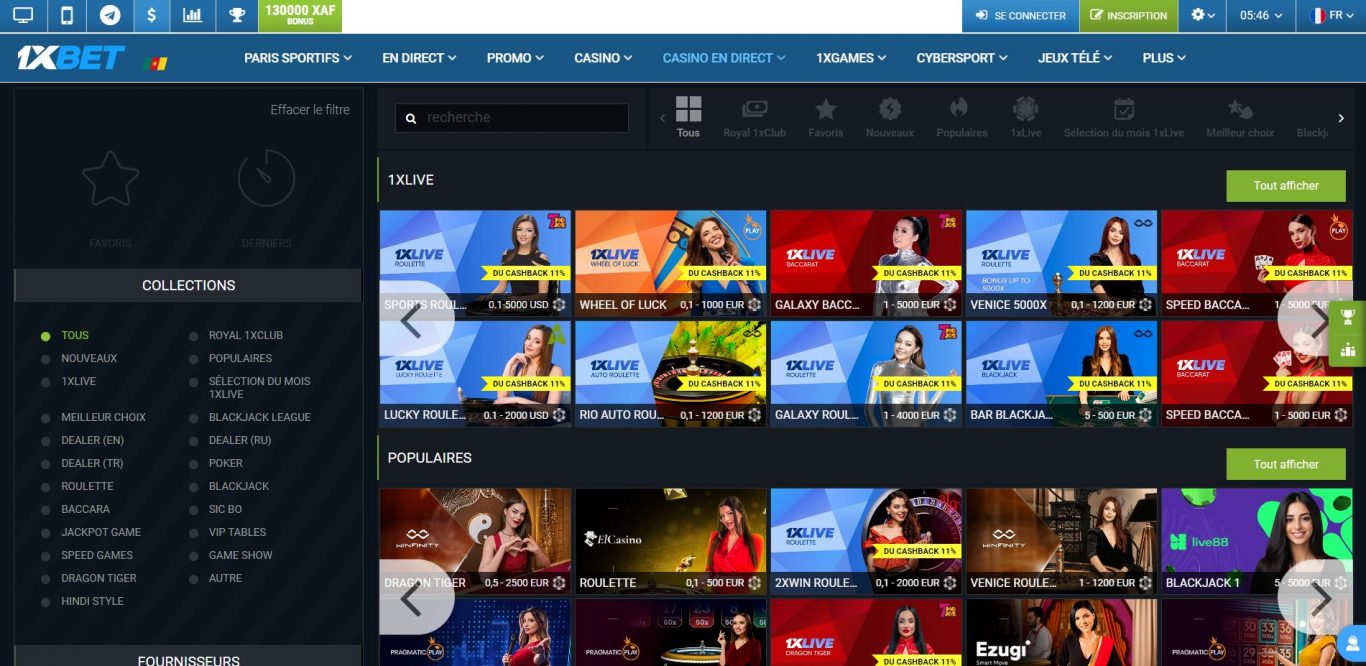Open statistics via the bar chart icon
Screen dimensions: 1366x666
192,16
